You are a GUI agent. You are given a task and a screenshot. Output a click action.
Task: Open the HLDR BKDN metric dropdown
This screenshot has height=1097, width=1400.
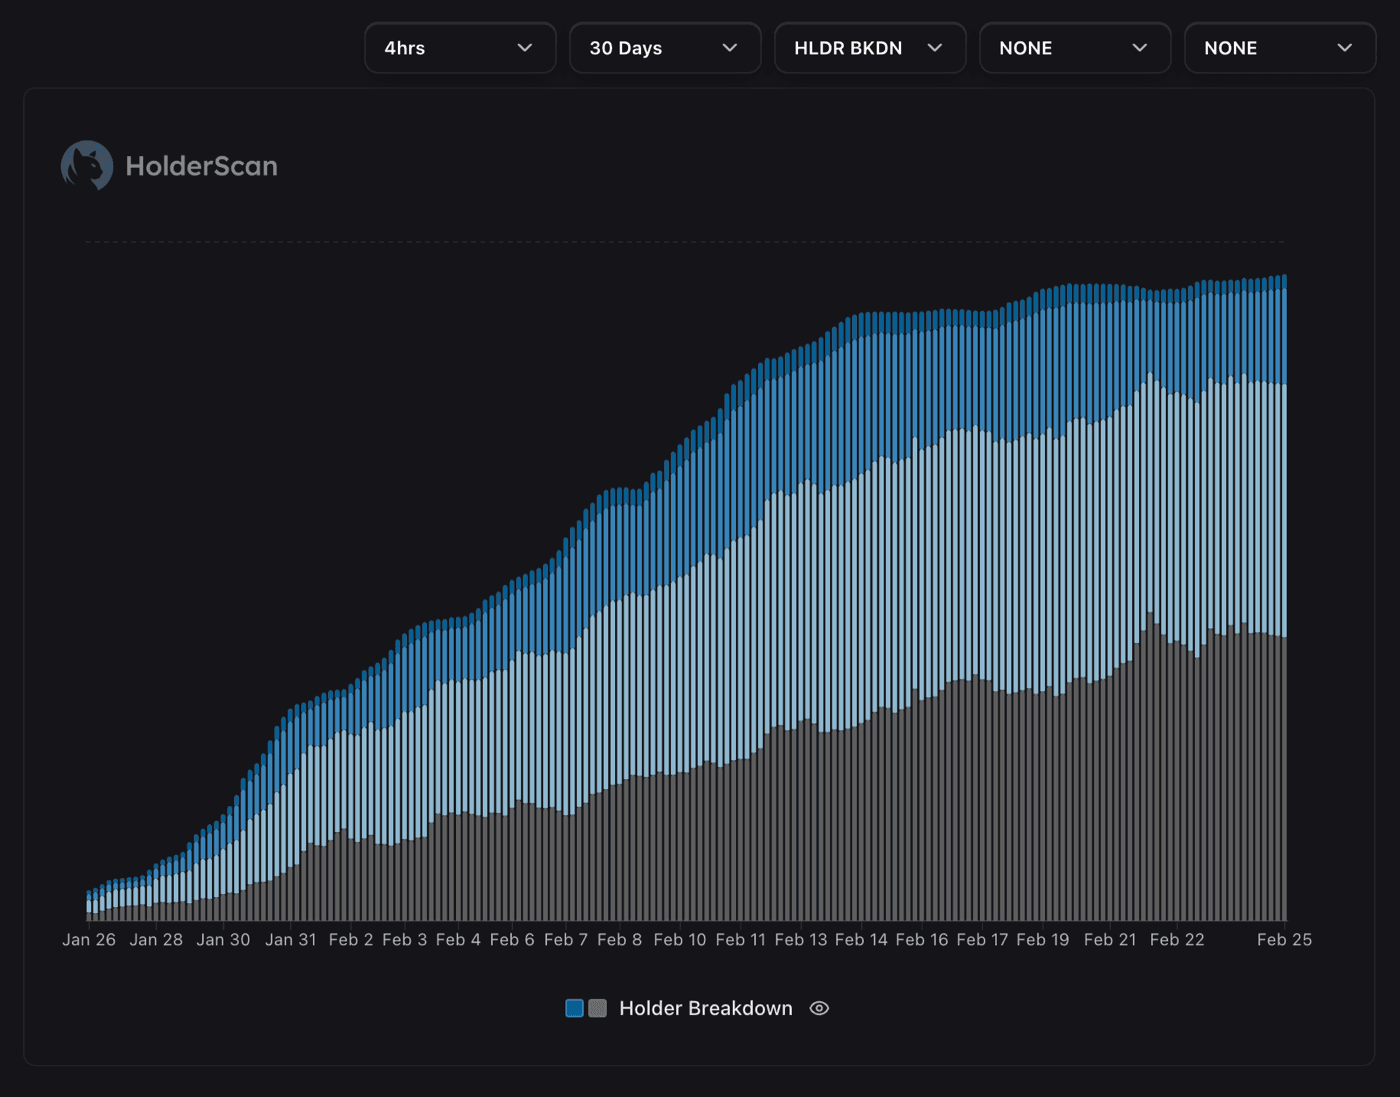[869, 47]
